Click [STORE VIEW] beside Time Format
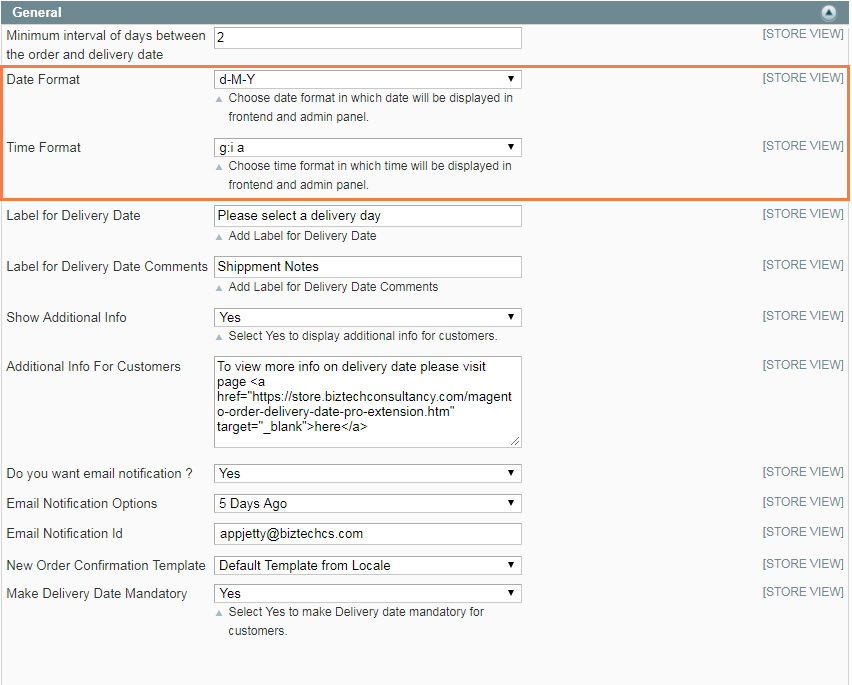This screenshot has height=685, width=852. coord(803,146)
